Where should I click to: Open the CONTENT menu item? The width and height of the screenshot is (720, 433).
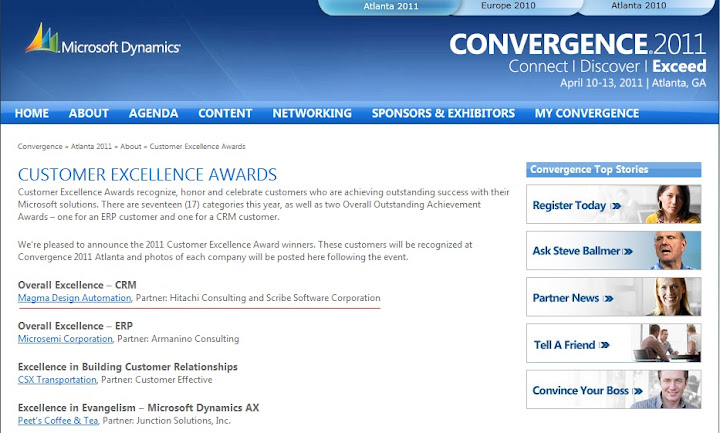point(225,113)
